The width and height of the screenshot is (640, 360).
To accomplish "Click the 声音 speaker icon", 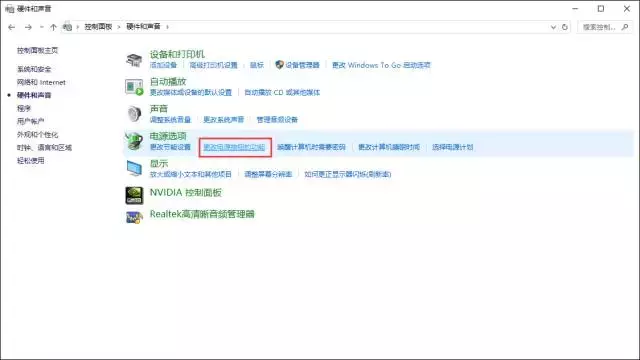I will coord(134,114).
